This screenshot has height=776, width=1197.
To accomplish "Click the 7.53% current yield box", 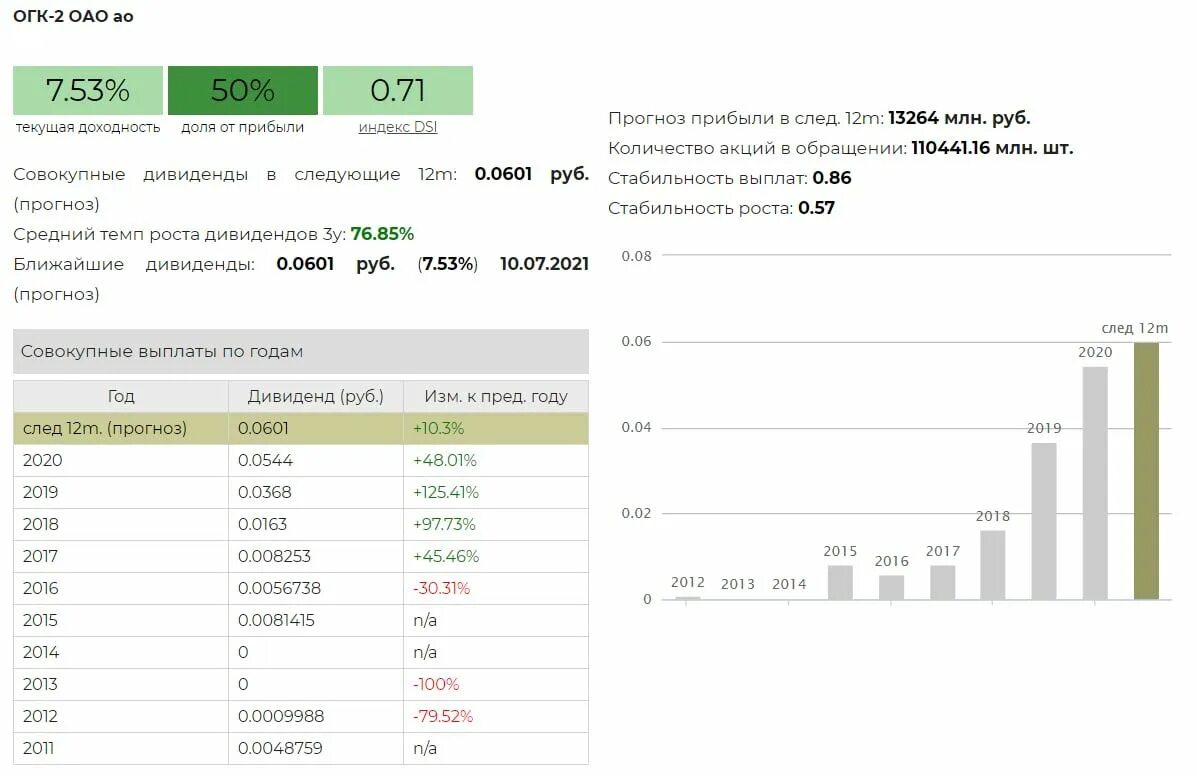I will [88, 90].
